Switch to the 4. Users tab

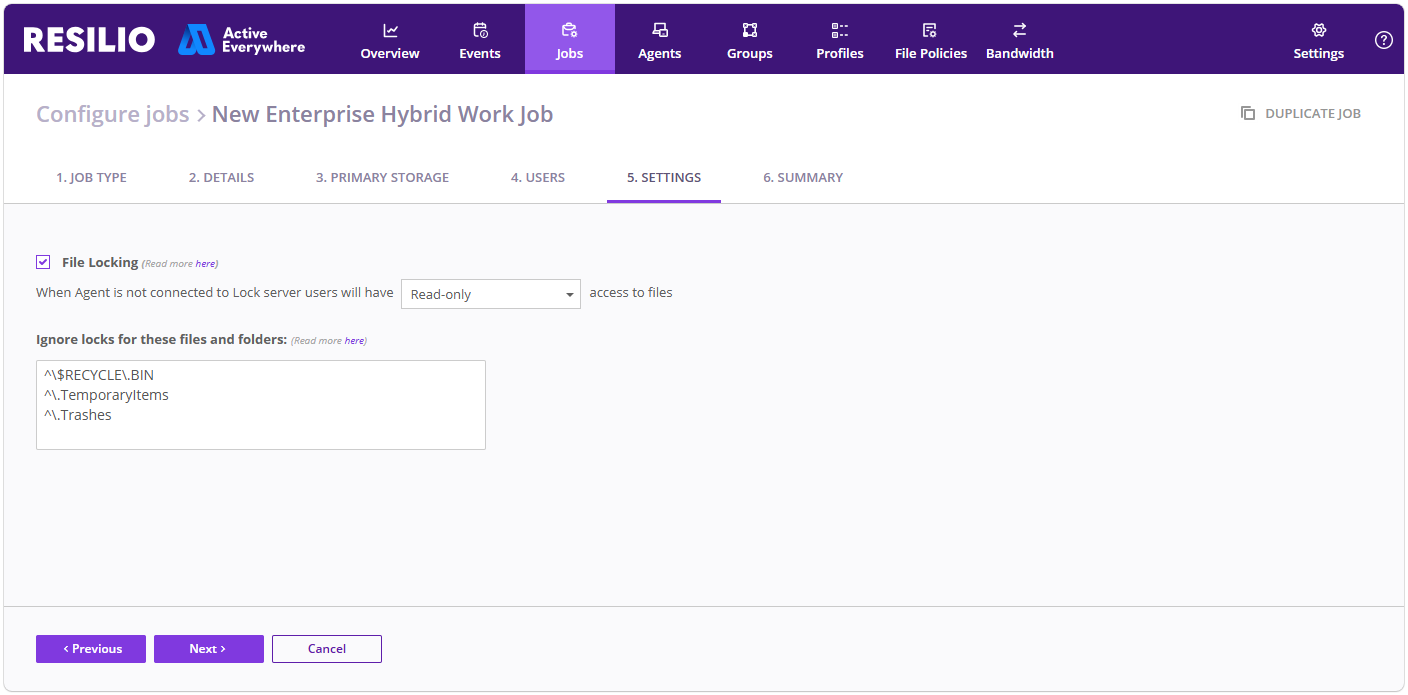(538, 177)
